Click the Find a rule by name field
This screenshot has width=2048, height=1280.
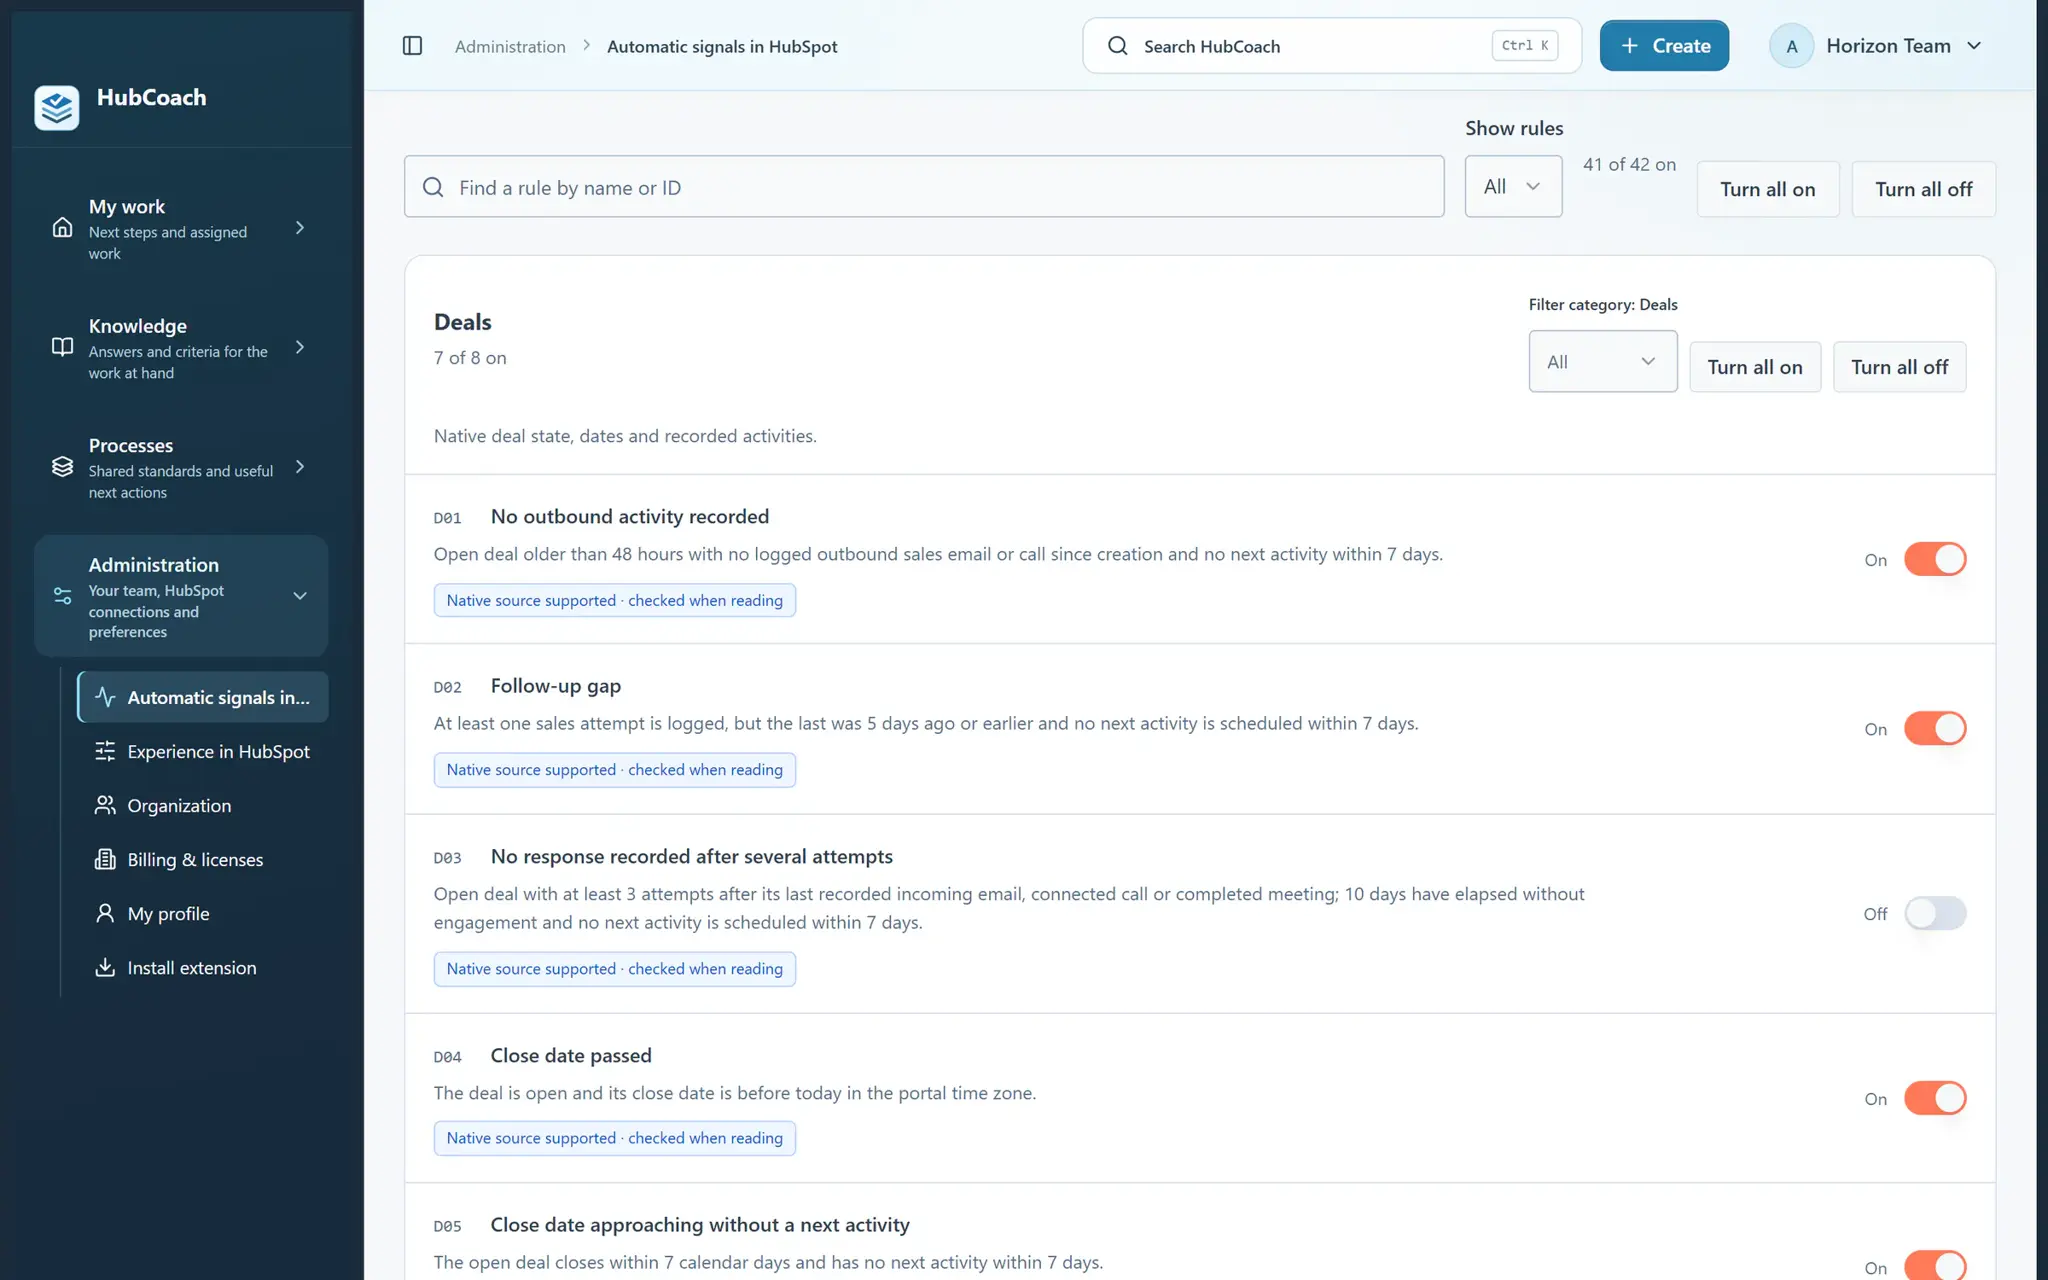click(924, 186)
